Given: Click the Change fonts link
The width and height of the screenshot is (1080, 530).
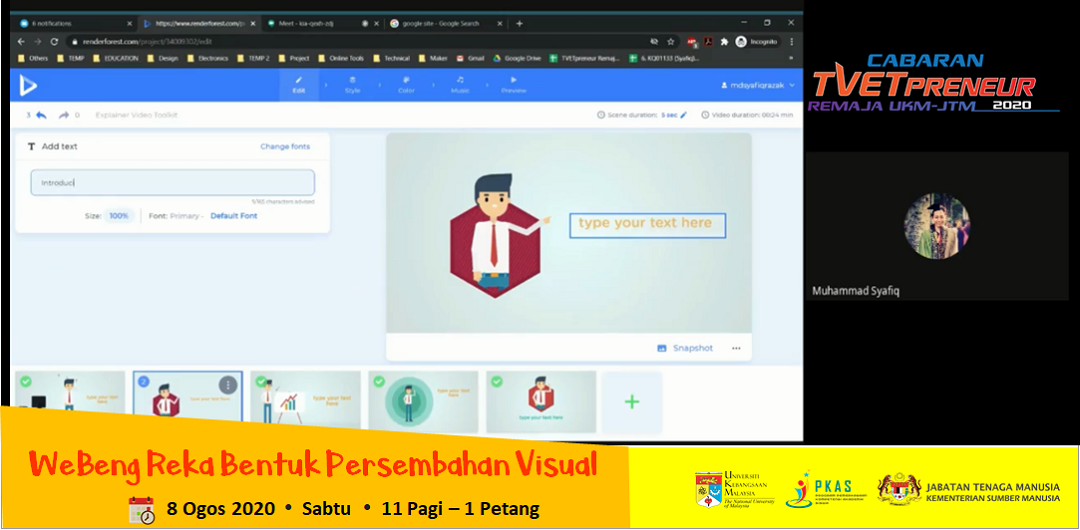Looking at the screenshot, I should [285, 147].
